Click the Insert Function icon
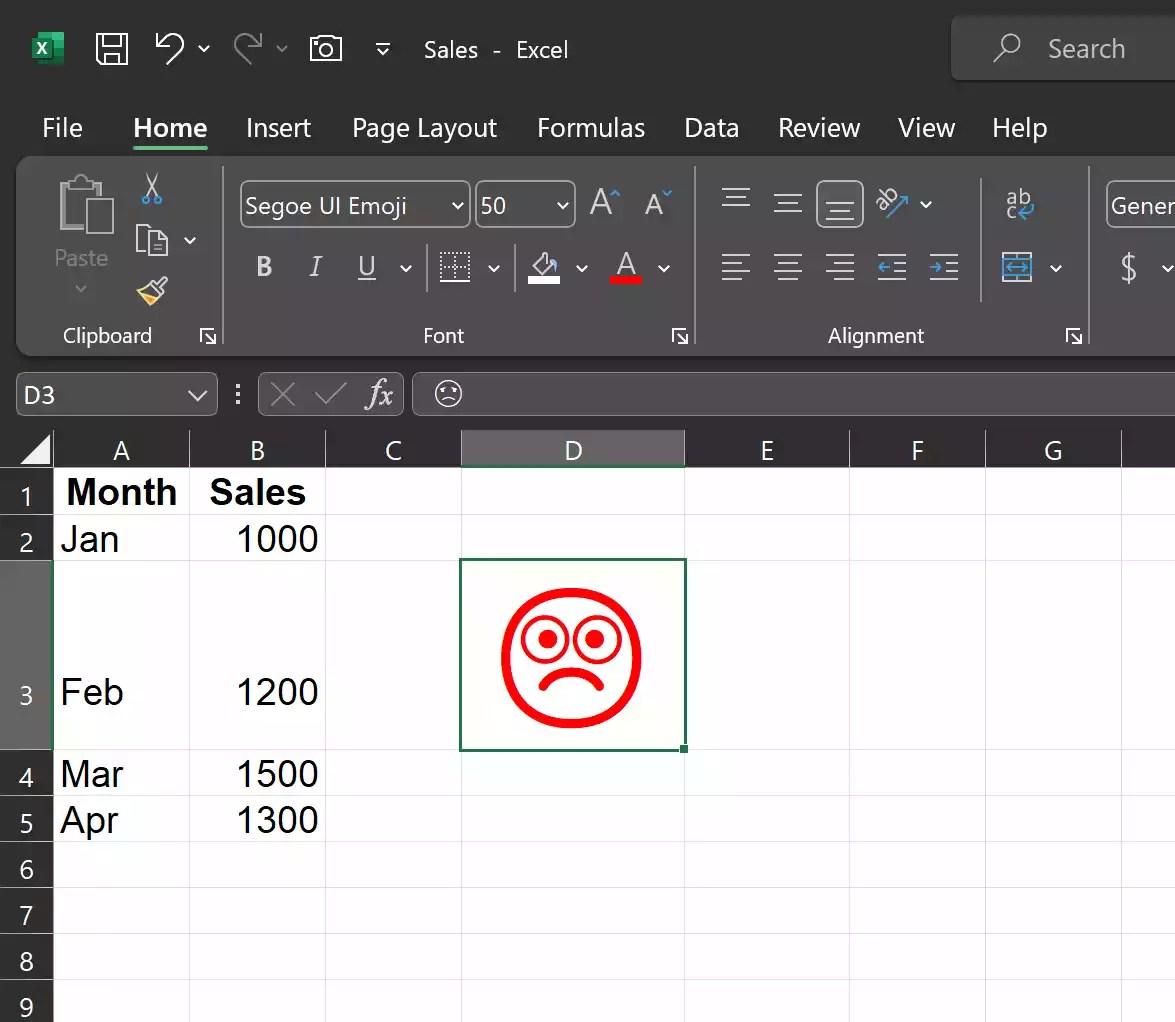This screenshot has width=1175, height=1022. [x=380, y=394]
